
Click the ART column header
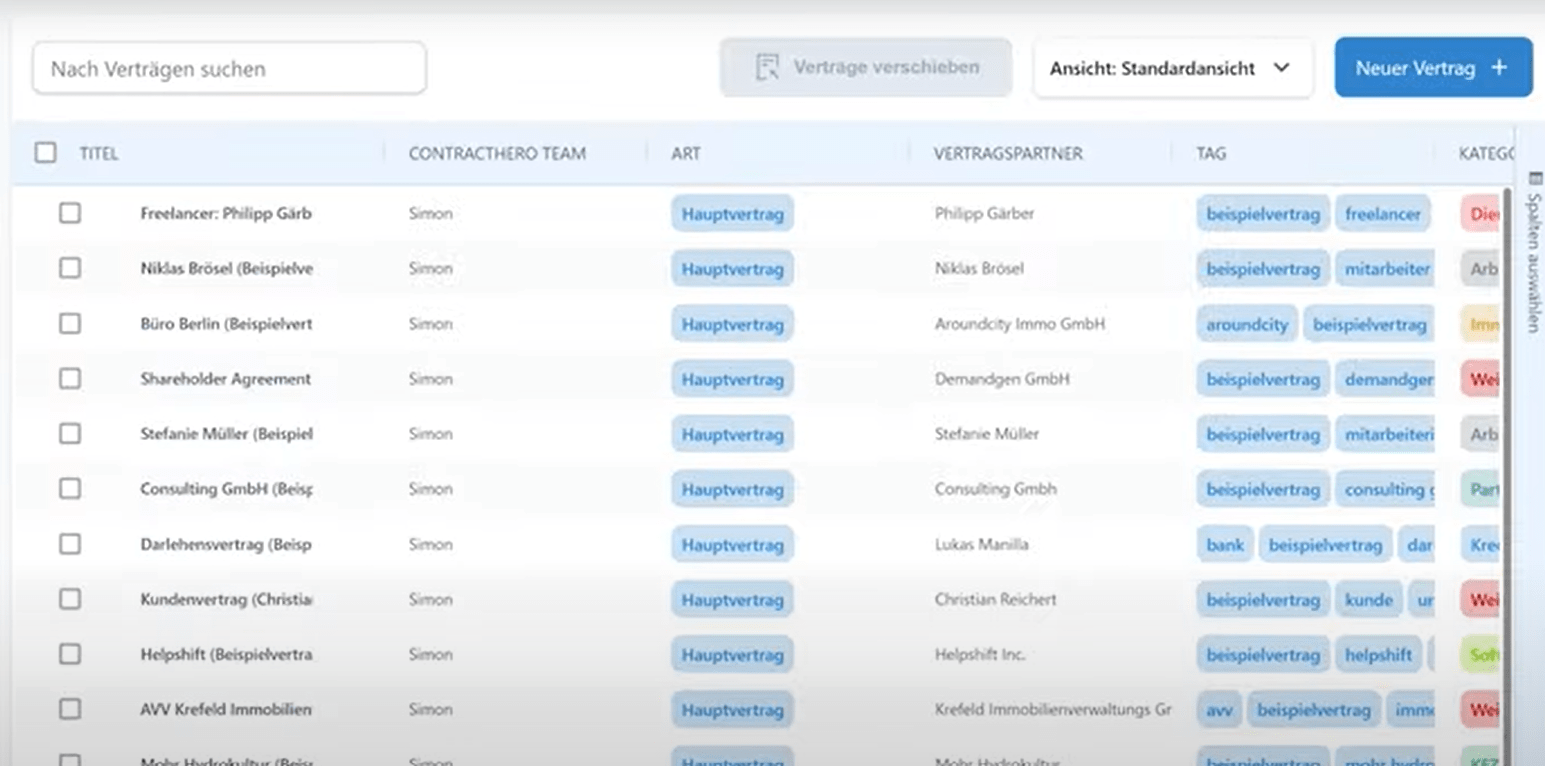click(686, 153)
